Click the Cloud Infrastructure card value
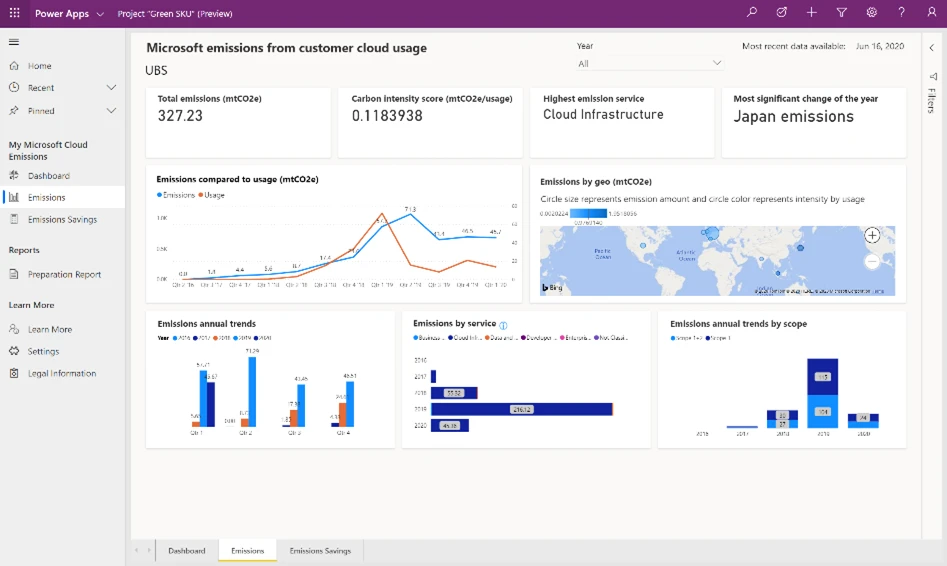 pyautogui.click(x=603, y=114)
